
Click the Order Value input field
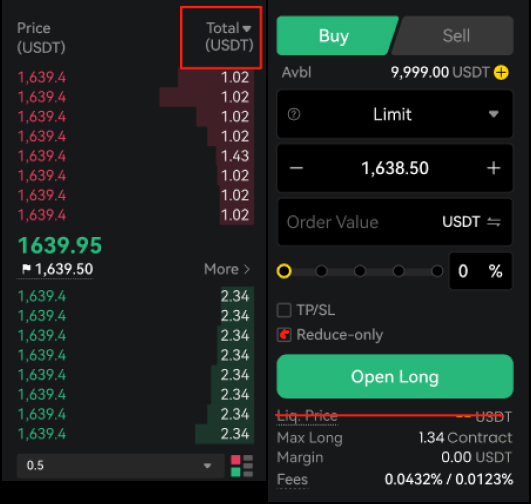pyautogui.click(x=395, y=222)
